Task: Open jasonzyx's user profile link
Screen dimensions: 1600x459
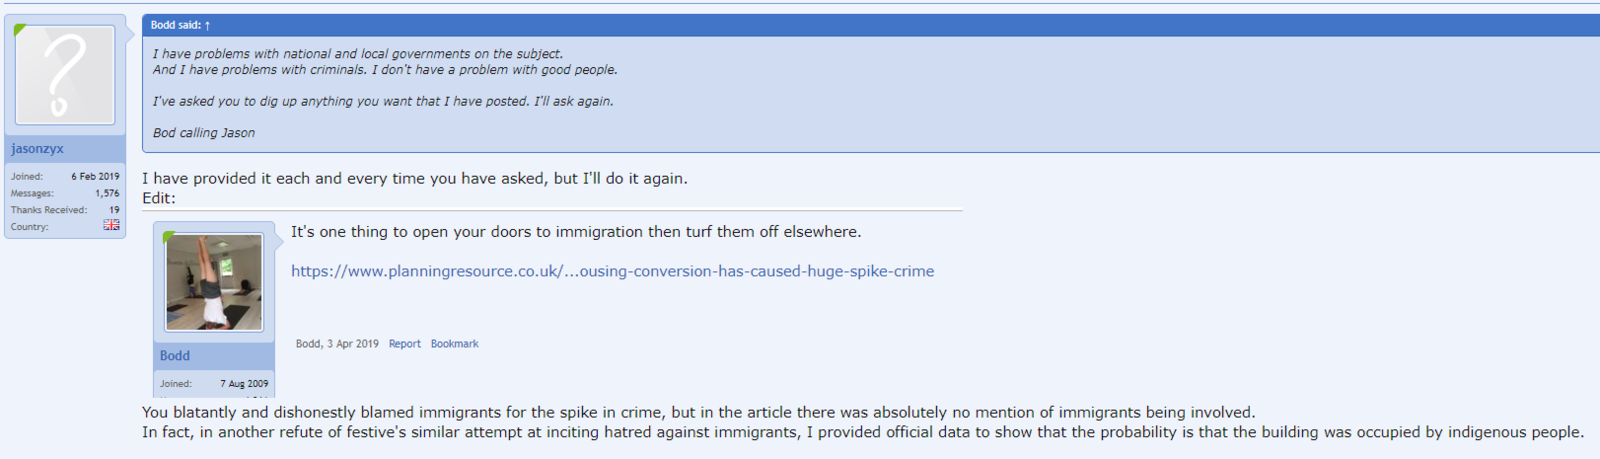Action: click(x=37, y=149)
